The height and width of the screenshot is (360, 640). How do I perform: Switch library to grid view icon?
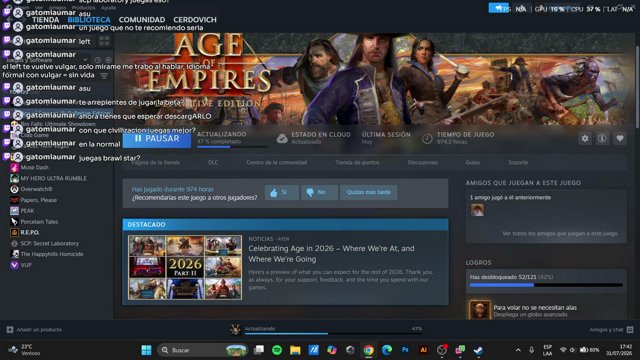tap(104, 40)
